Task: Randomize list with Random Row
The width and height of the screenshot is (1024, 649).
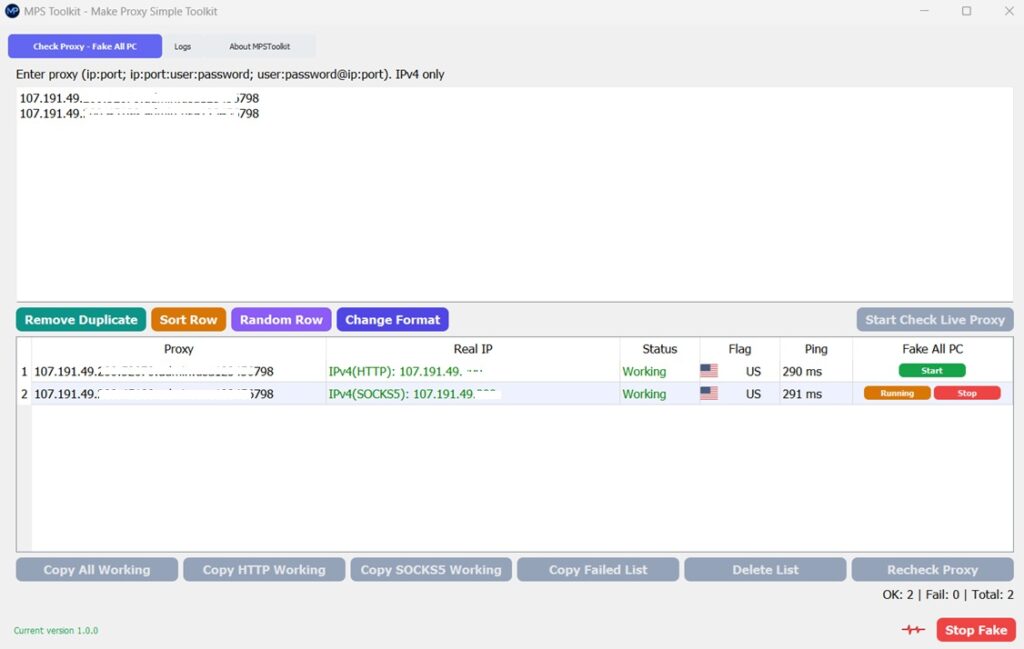Action: [x=281, y=319]
